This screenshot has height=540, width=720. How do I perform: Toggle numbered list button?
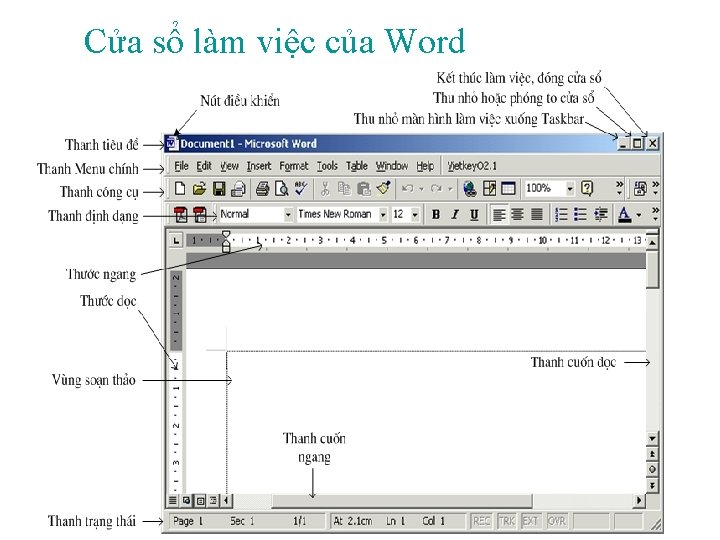[x=561, y=214]
